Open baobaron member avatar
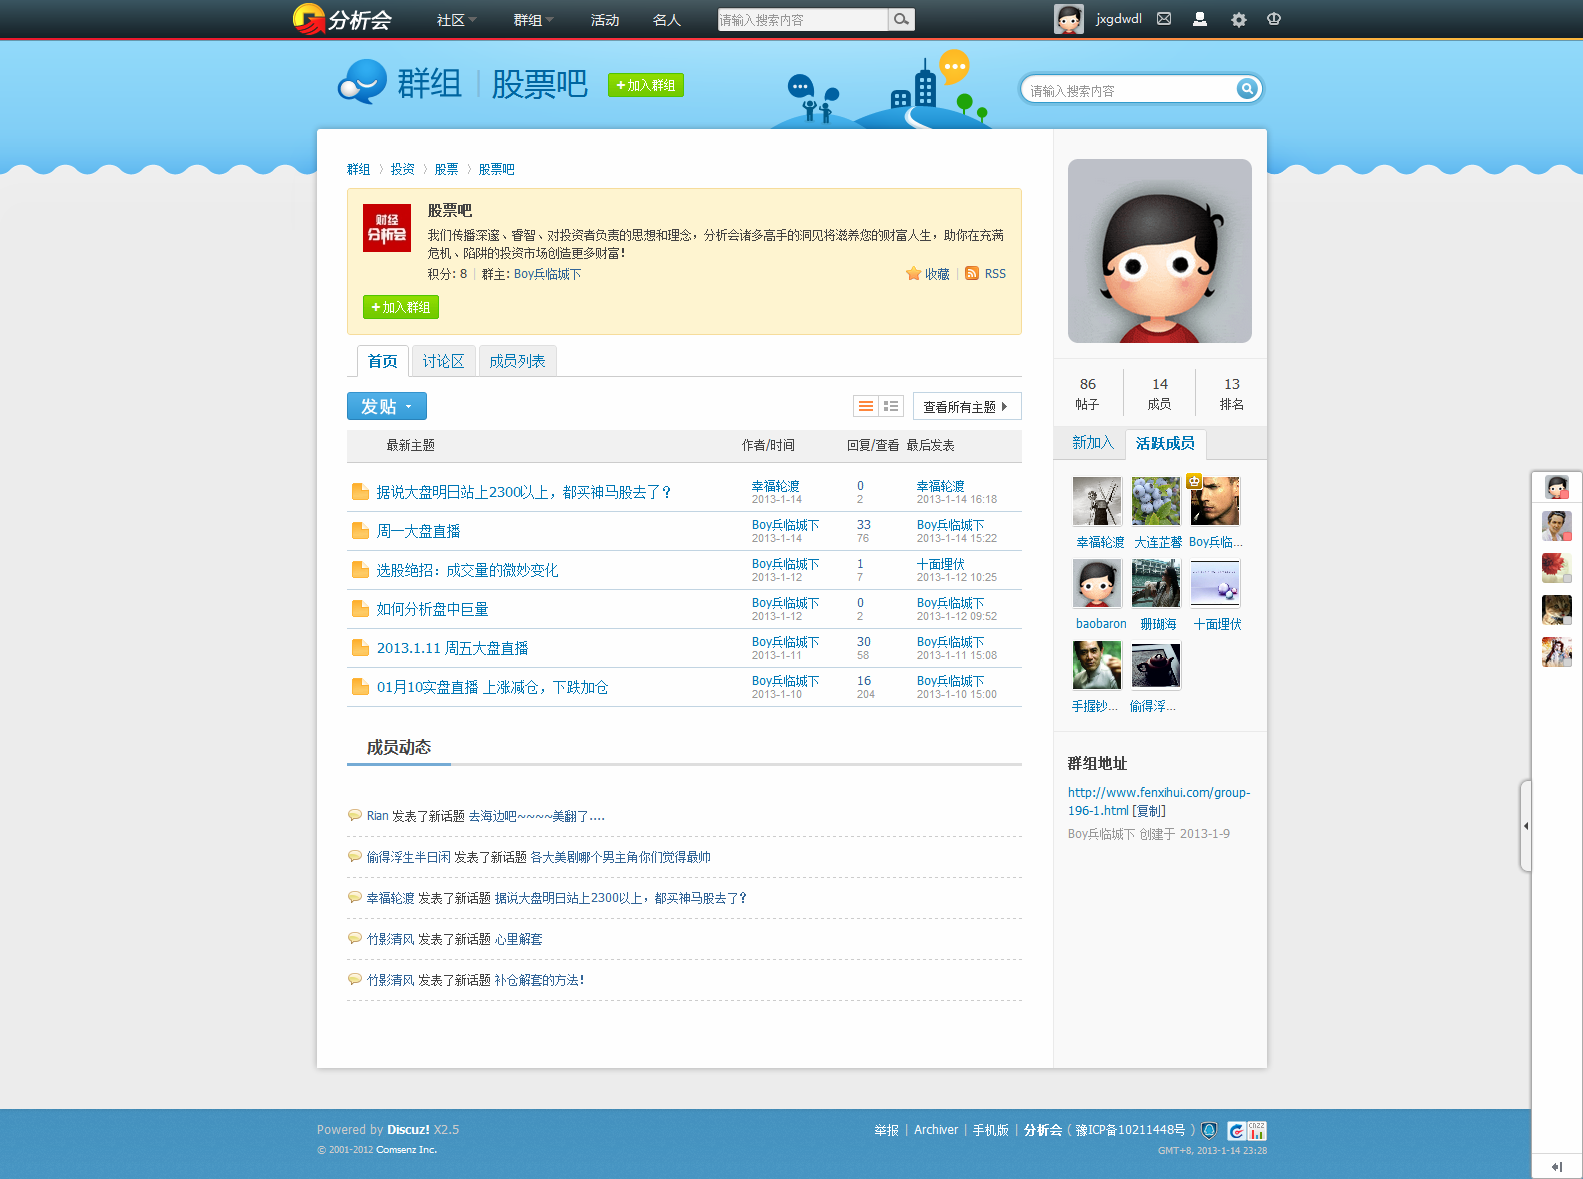 coord(1097,583)
